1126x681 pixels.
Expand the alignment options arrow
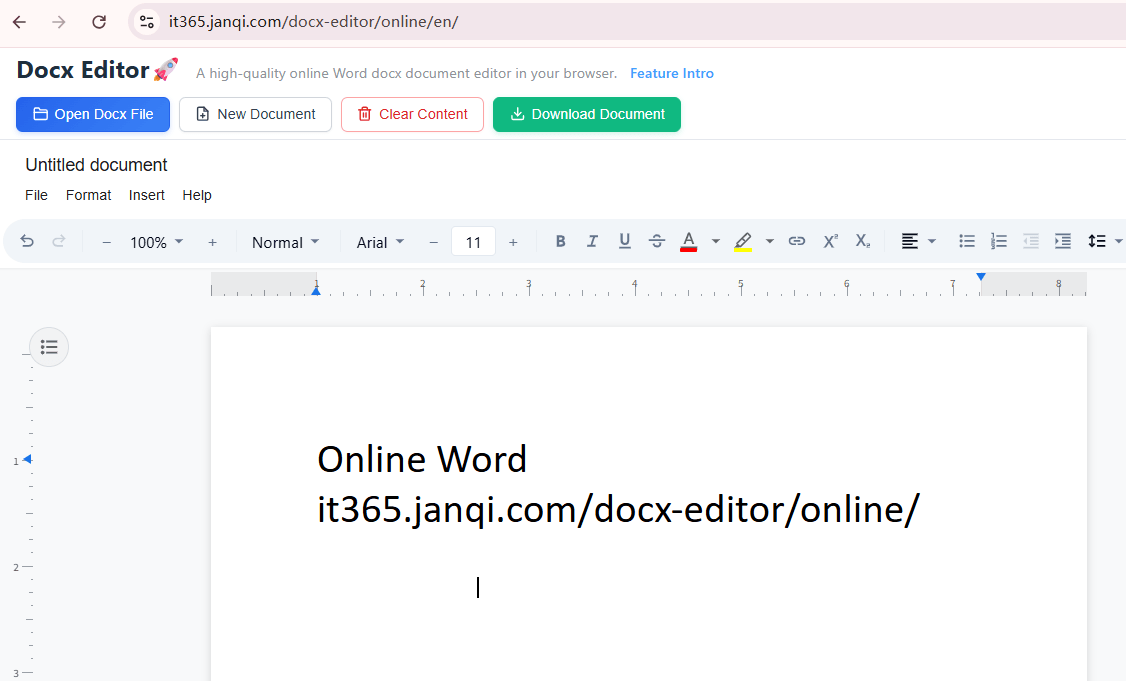point(932,241)
